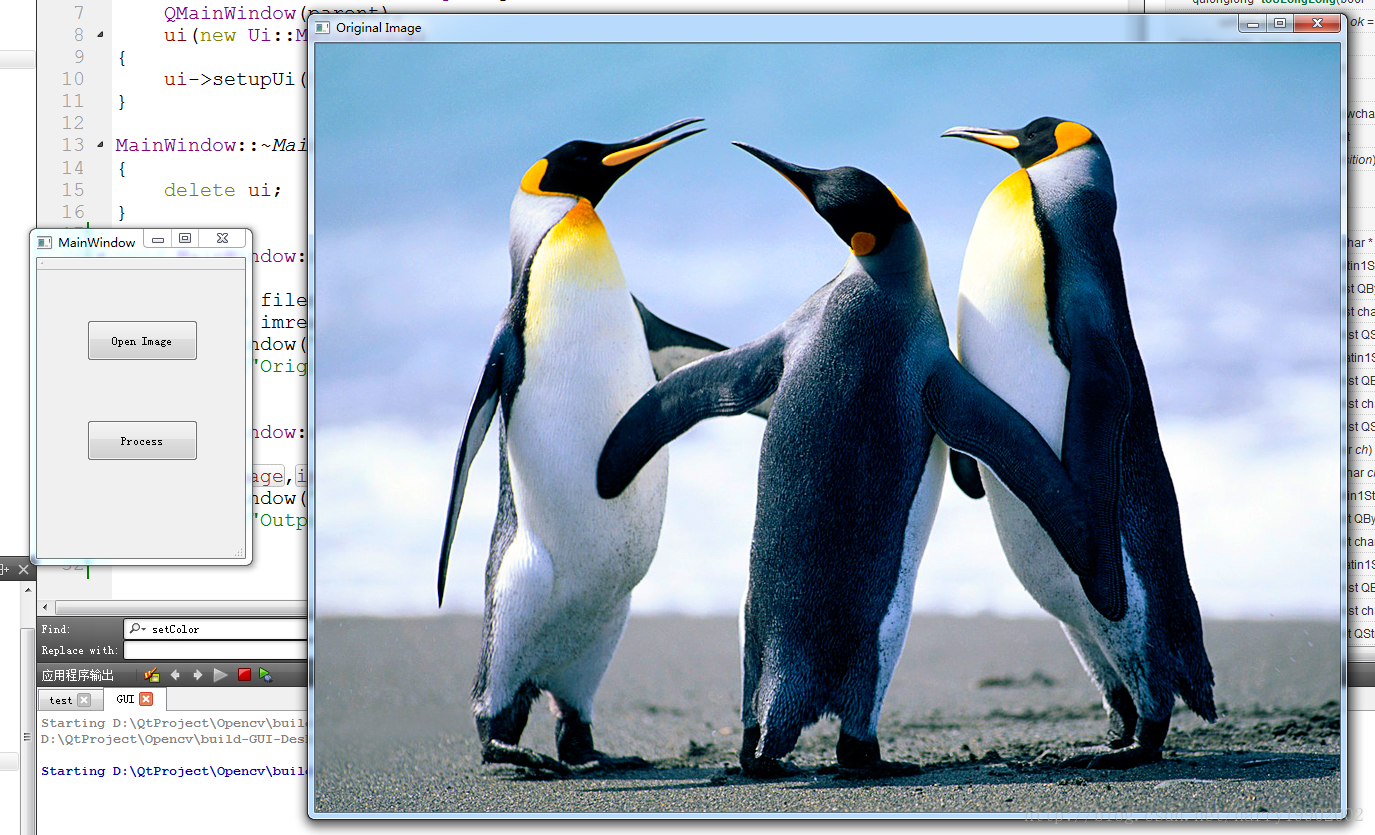Close the GUI output tab
Screen dimensions: 1375x835
tap(146, 699)
